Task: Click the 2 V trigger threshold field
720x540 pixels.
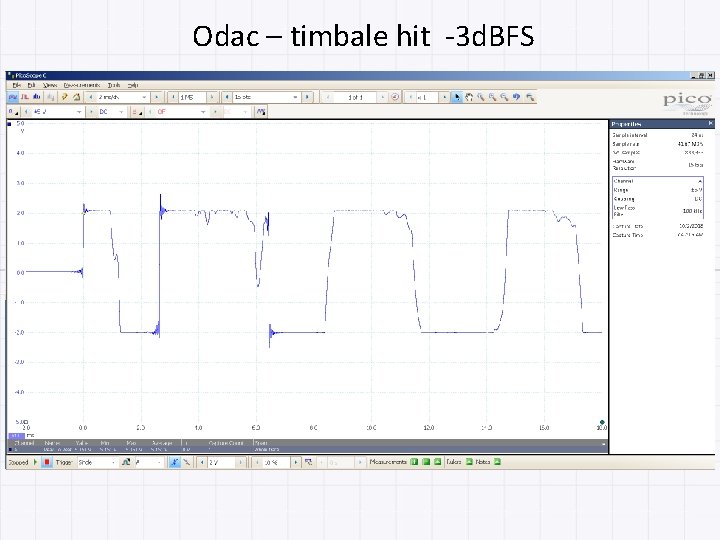Action: pos(221,462)
